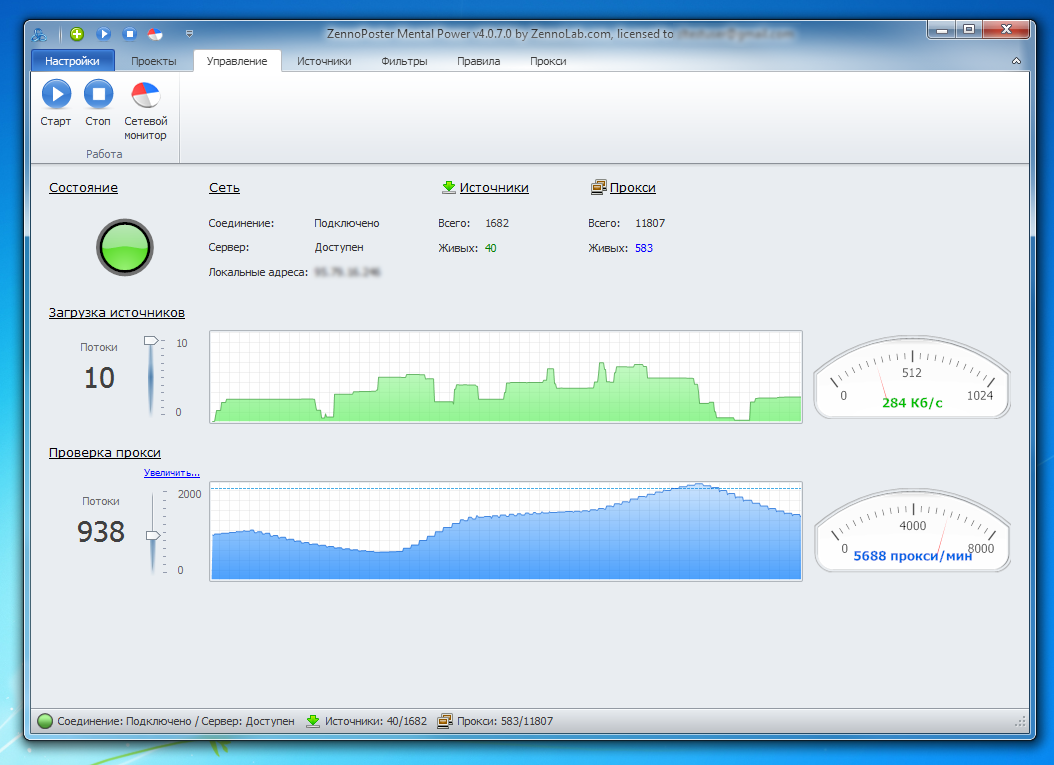
Task: Select the Управление tab
Action: tap(237, 61)
